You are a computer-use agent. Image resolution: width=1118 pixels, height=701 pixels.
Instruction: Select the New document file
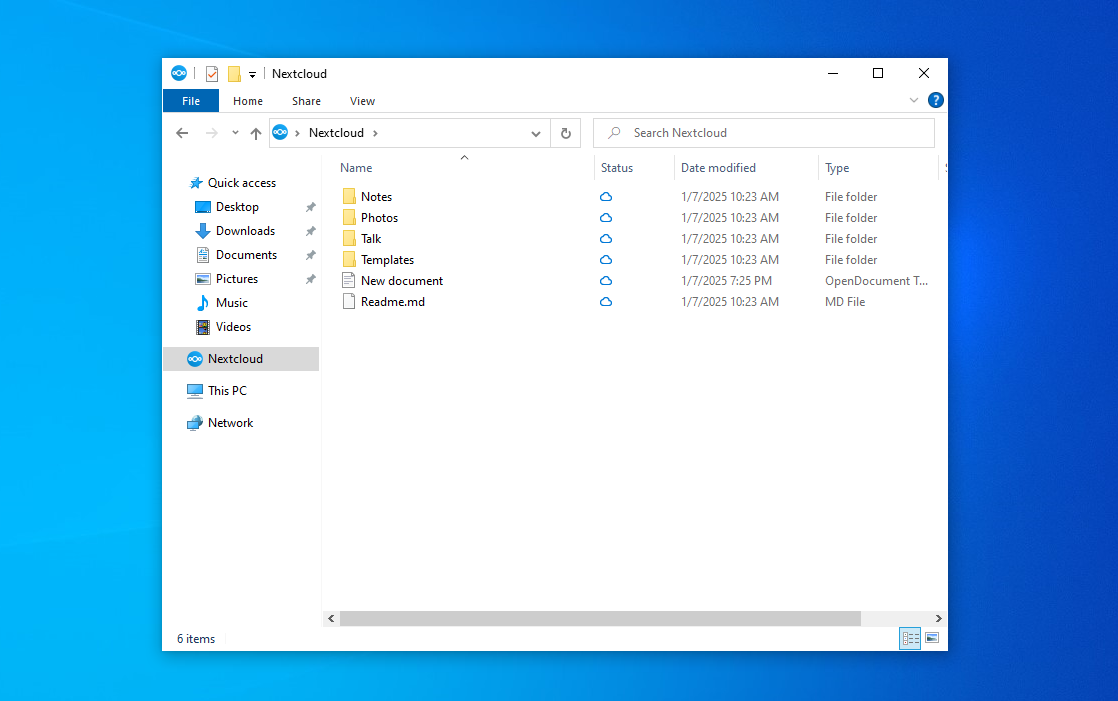(401, 281)
